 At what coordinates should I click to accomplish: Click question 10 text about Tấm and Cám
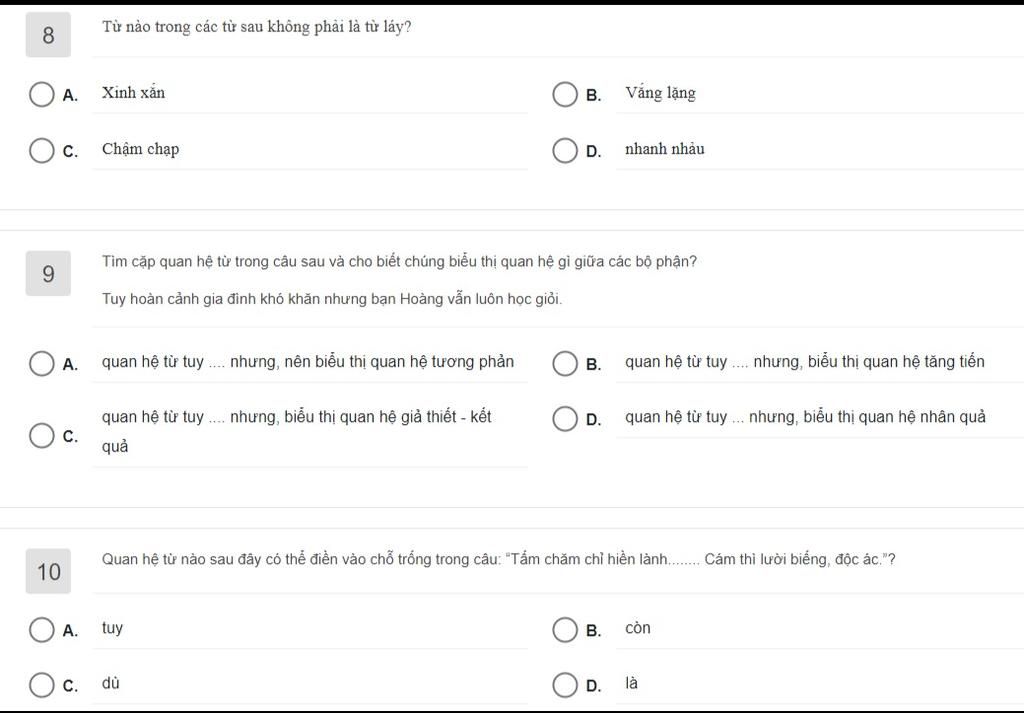(499, 560)
